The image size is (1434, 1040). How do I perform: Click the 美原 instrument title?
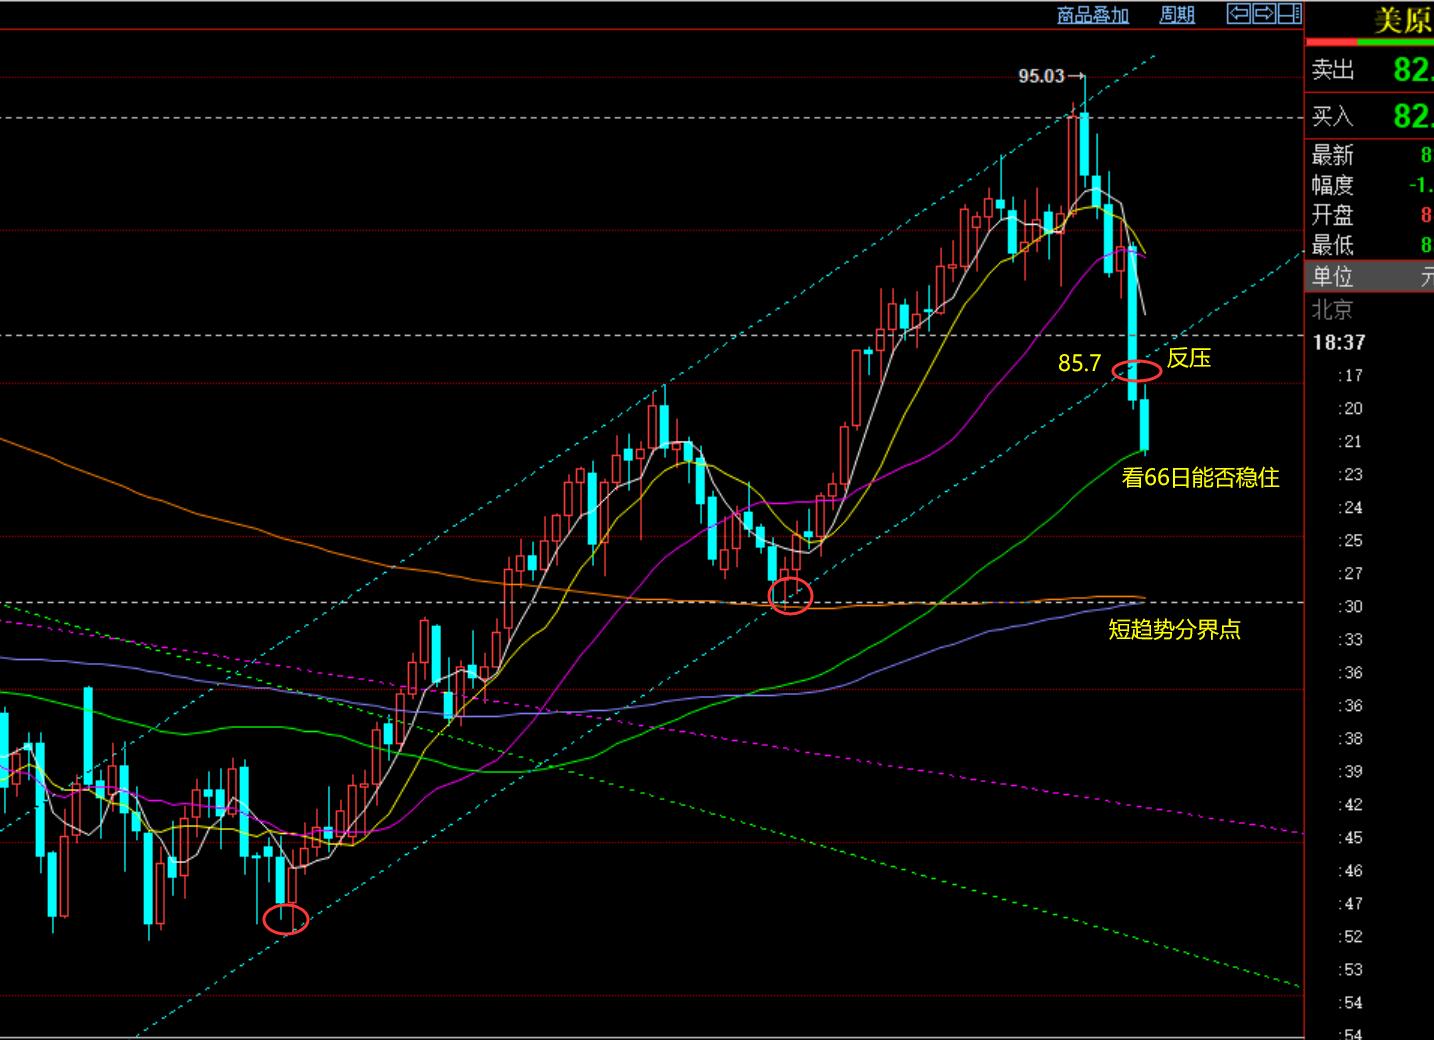[1401, 20]
